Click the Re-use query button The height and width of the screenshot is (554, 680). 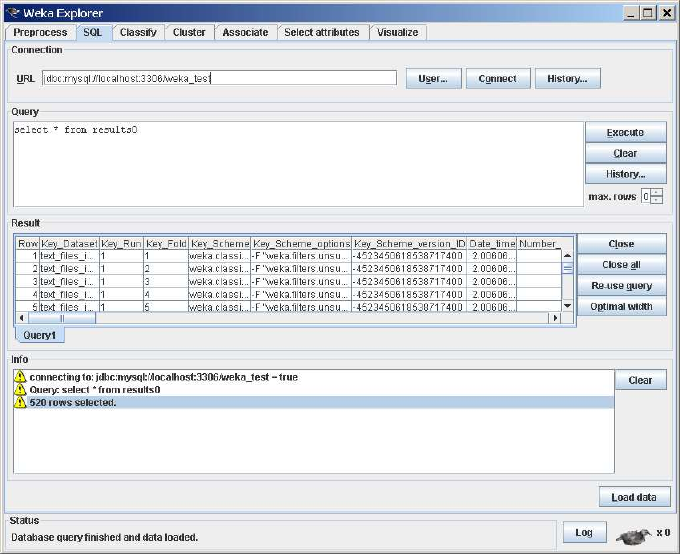click(621, 285)
